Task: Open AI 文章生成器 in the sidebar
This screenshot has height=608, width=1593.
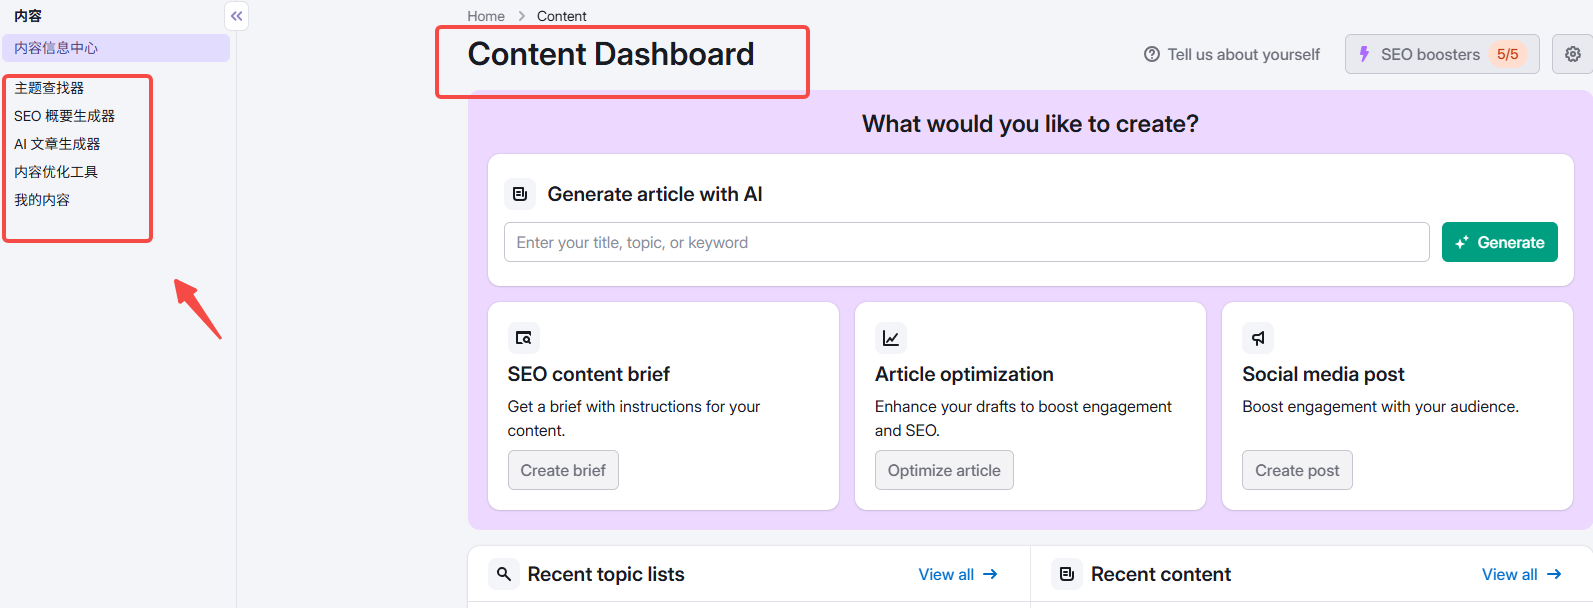Action: [x=57, y=144]
